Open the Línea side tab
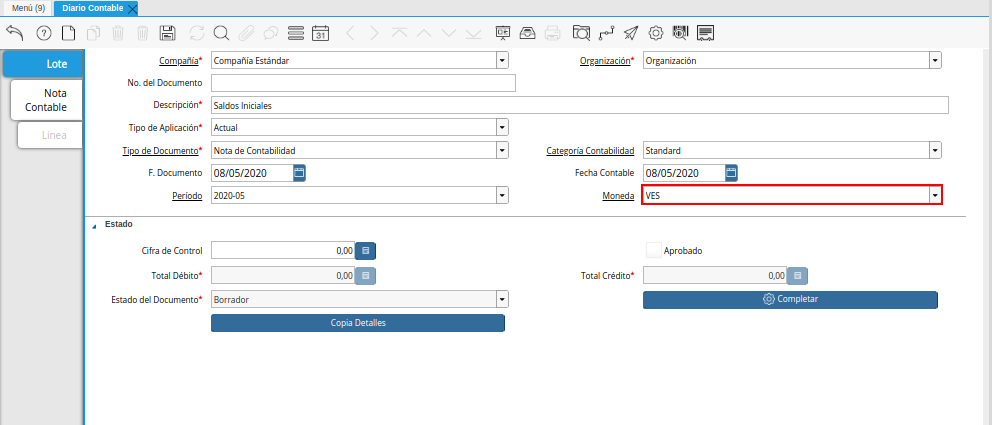992x425 pixels. (x=50, y=135)
